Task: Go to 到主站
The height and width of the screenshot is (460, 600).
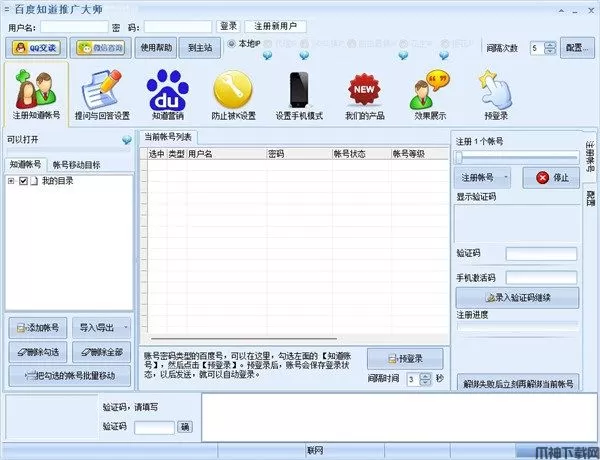Action: [200, 48]
